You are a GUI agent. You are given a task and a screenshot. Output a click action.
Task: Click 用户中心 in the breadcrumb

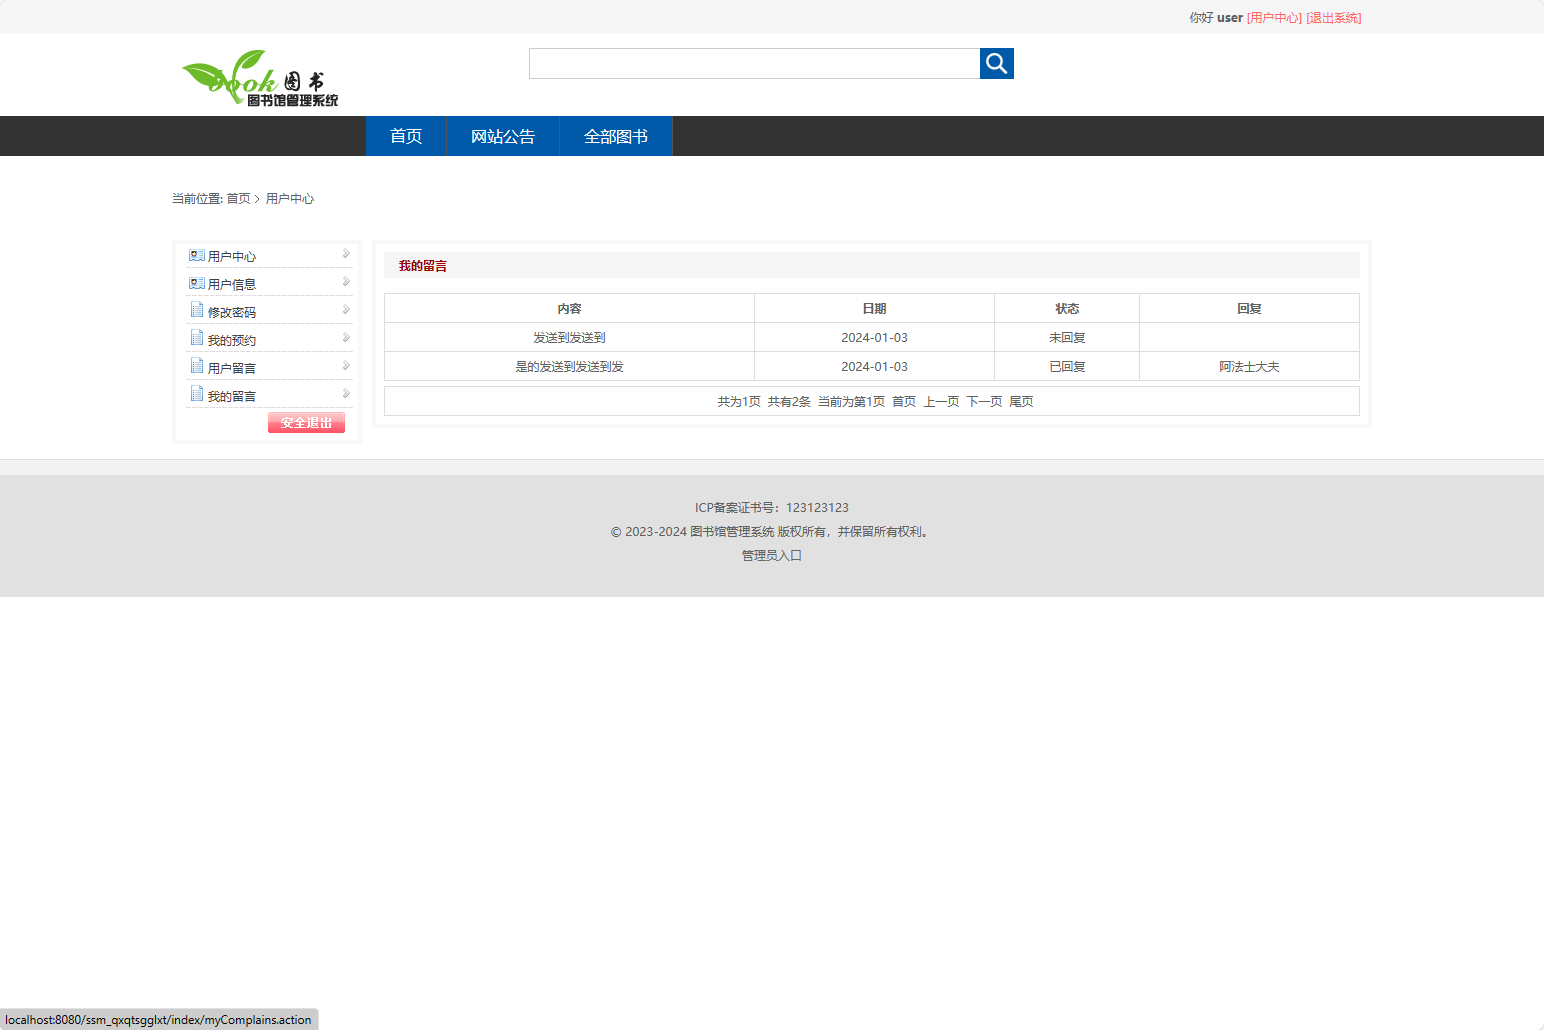pos(290,199)
